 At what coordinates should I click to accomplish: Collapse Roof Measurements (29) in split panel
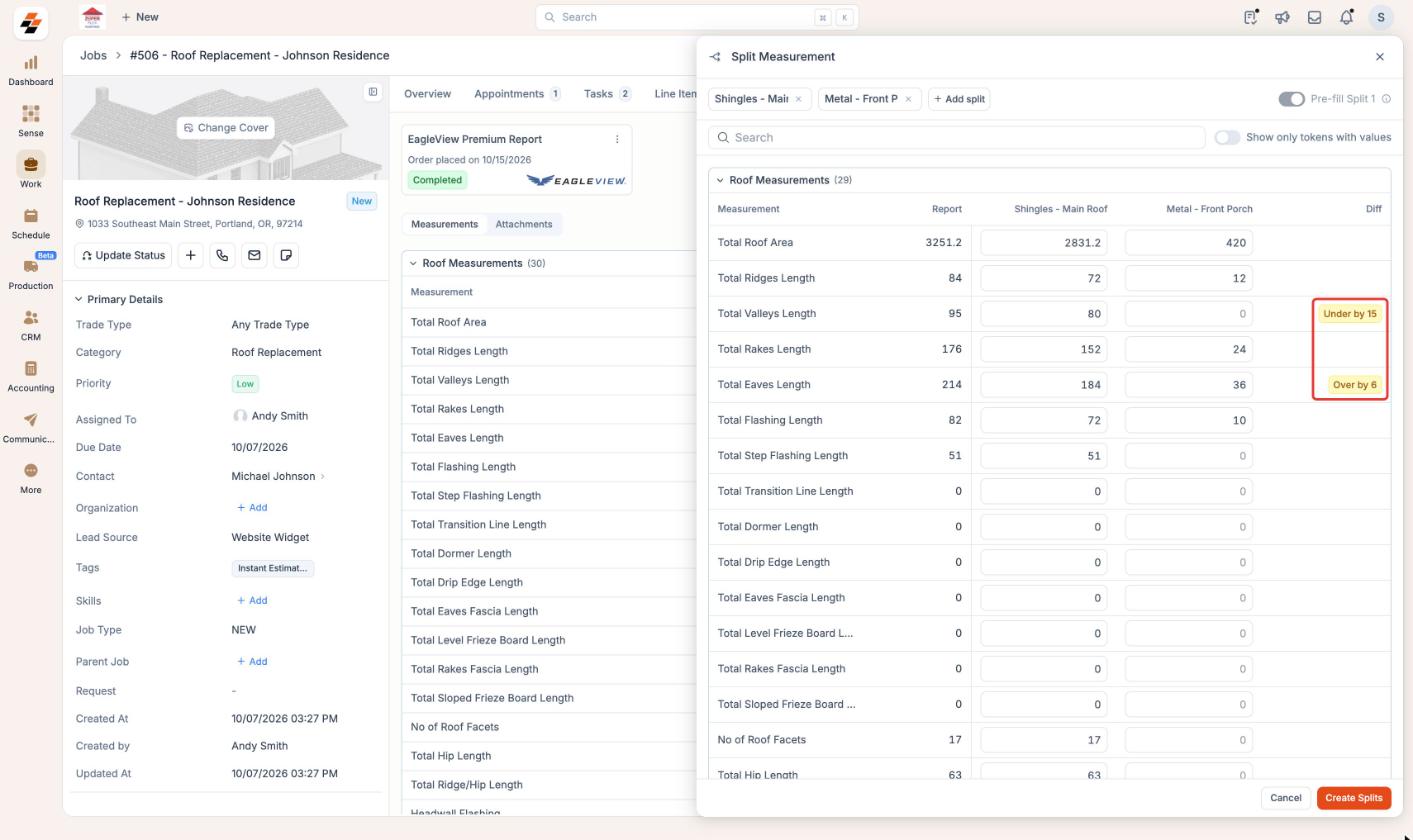coord(718,180)
